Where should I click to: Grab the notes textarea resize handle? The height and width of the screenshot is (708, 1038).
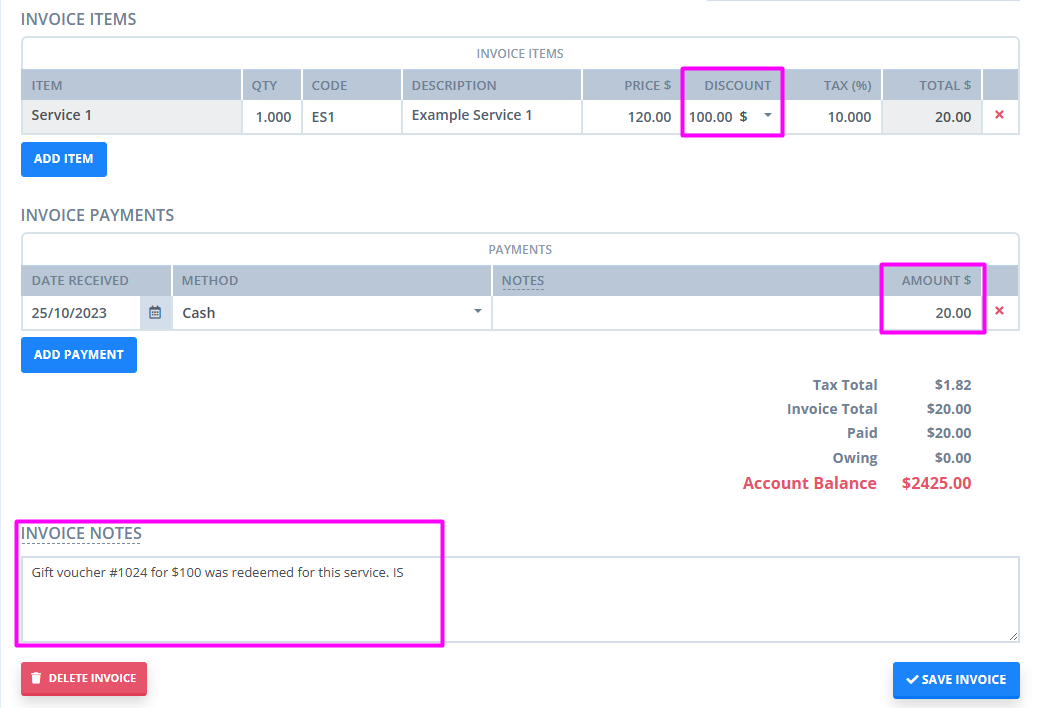point(1013,636)
